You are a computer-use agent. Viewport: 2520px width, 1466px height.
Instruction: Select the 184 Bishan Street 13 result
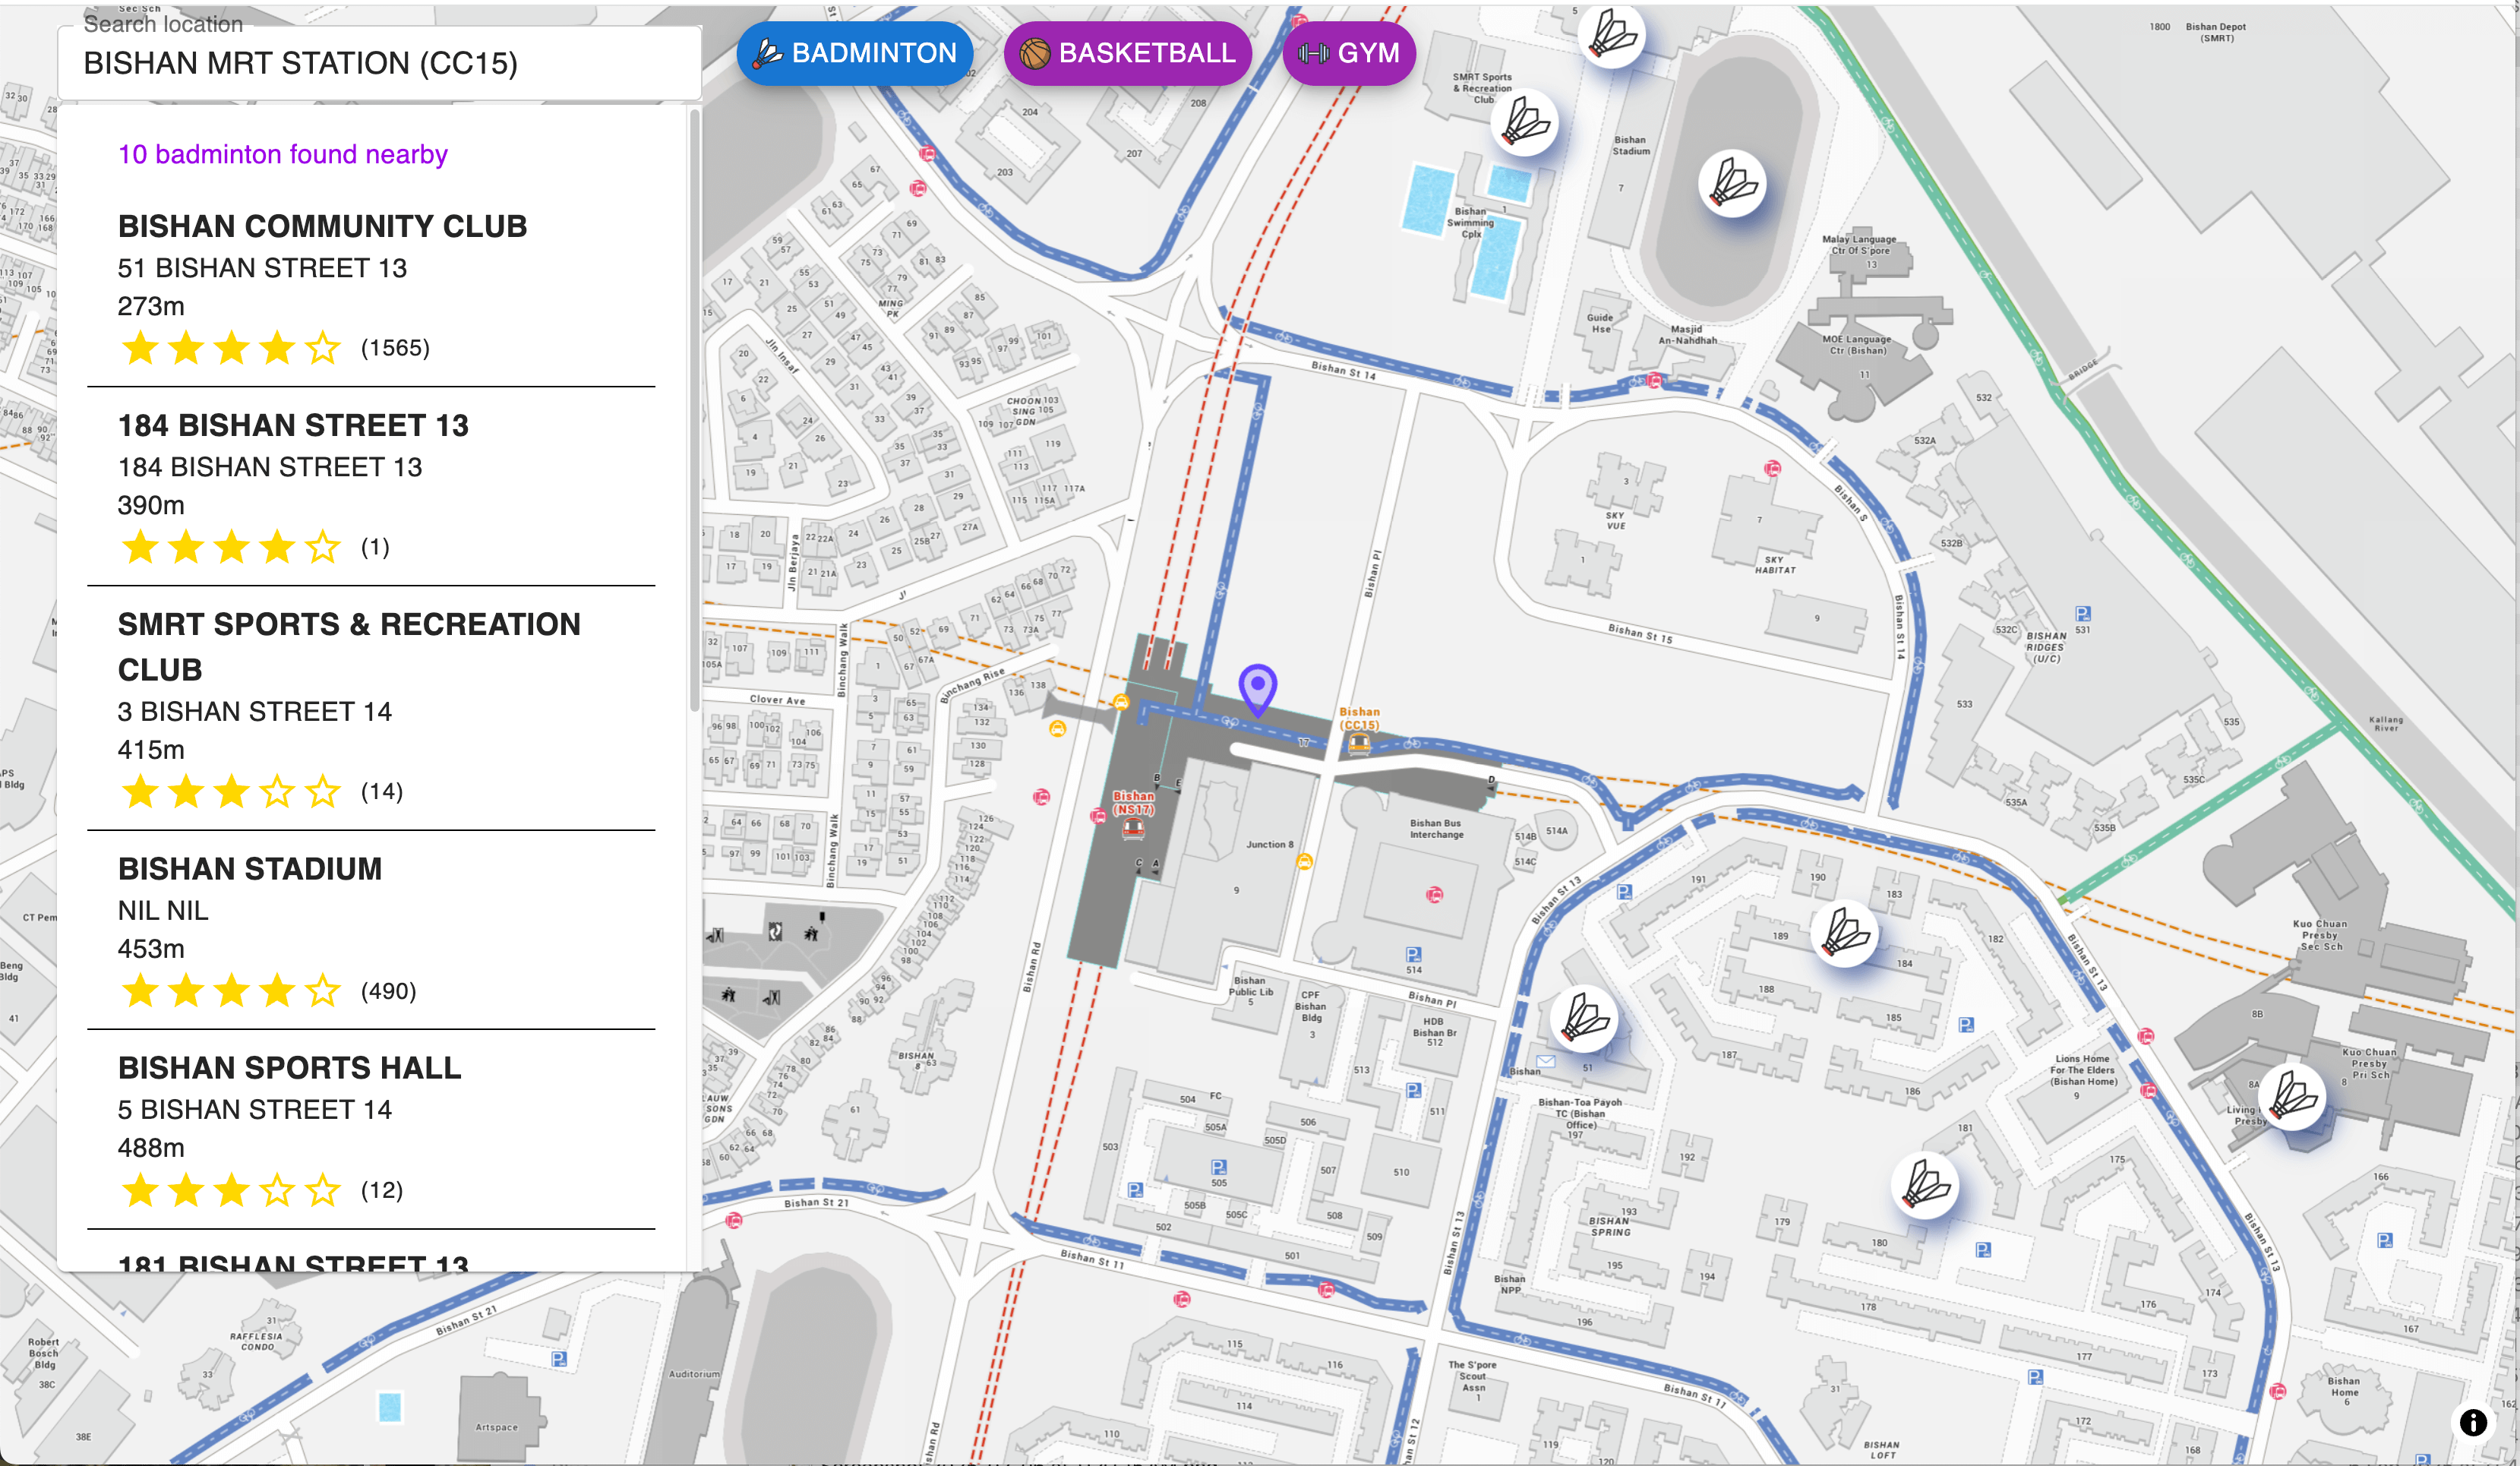tap(293, 425)
